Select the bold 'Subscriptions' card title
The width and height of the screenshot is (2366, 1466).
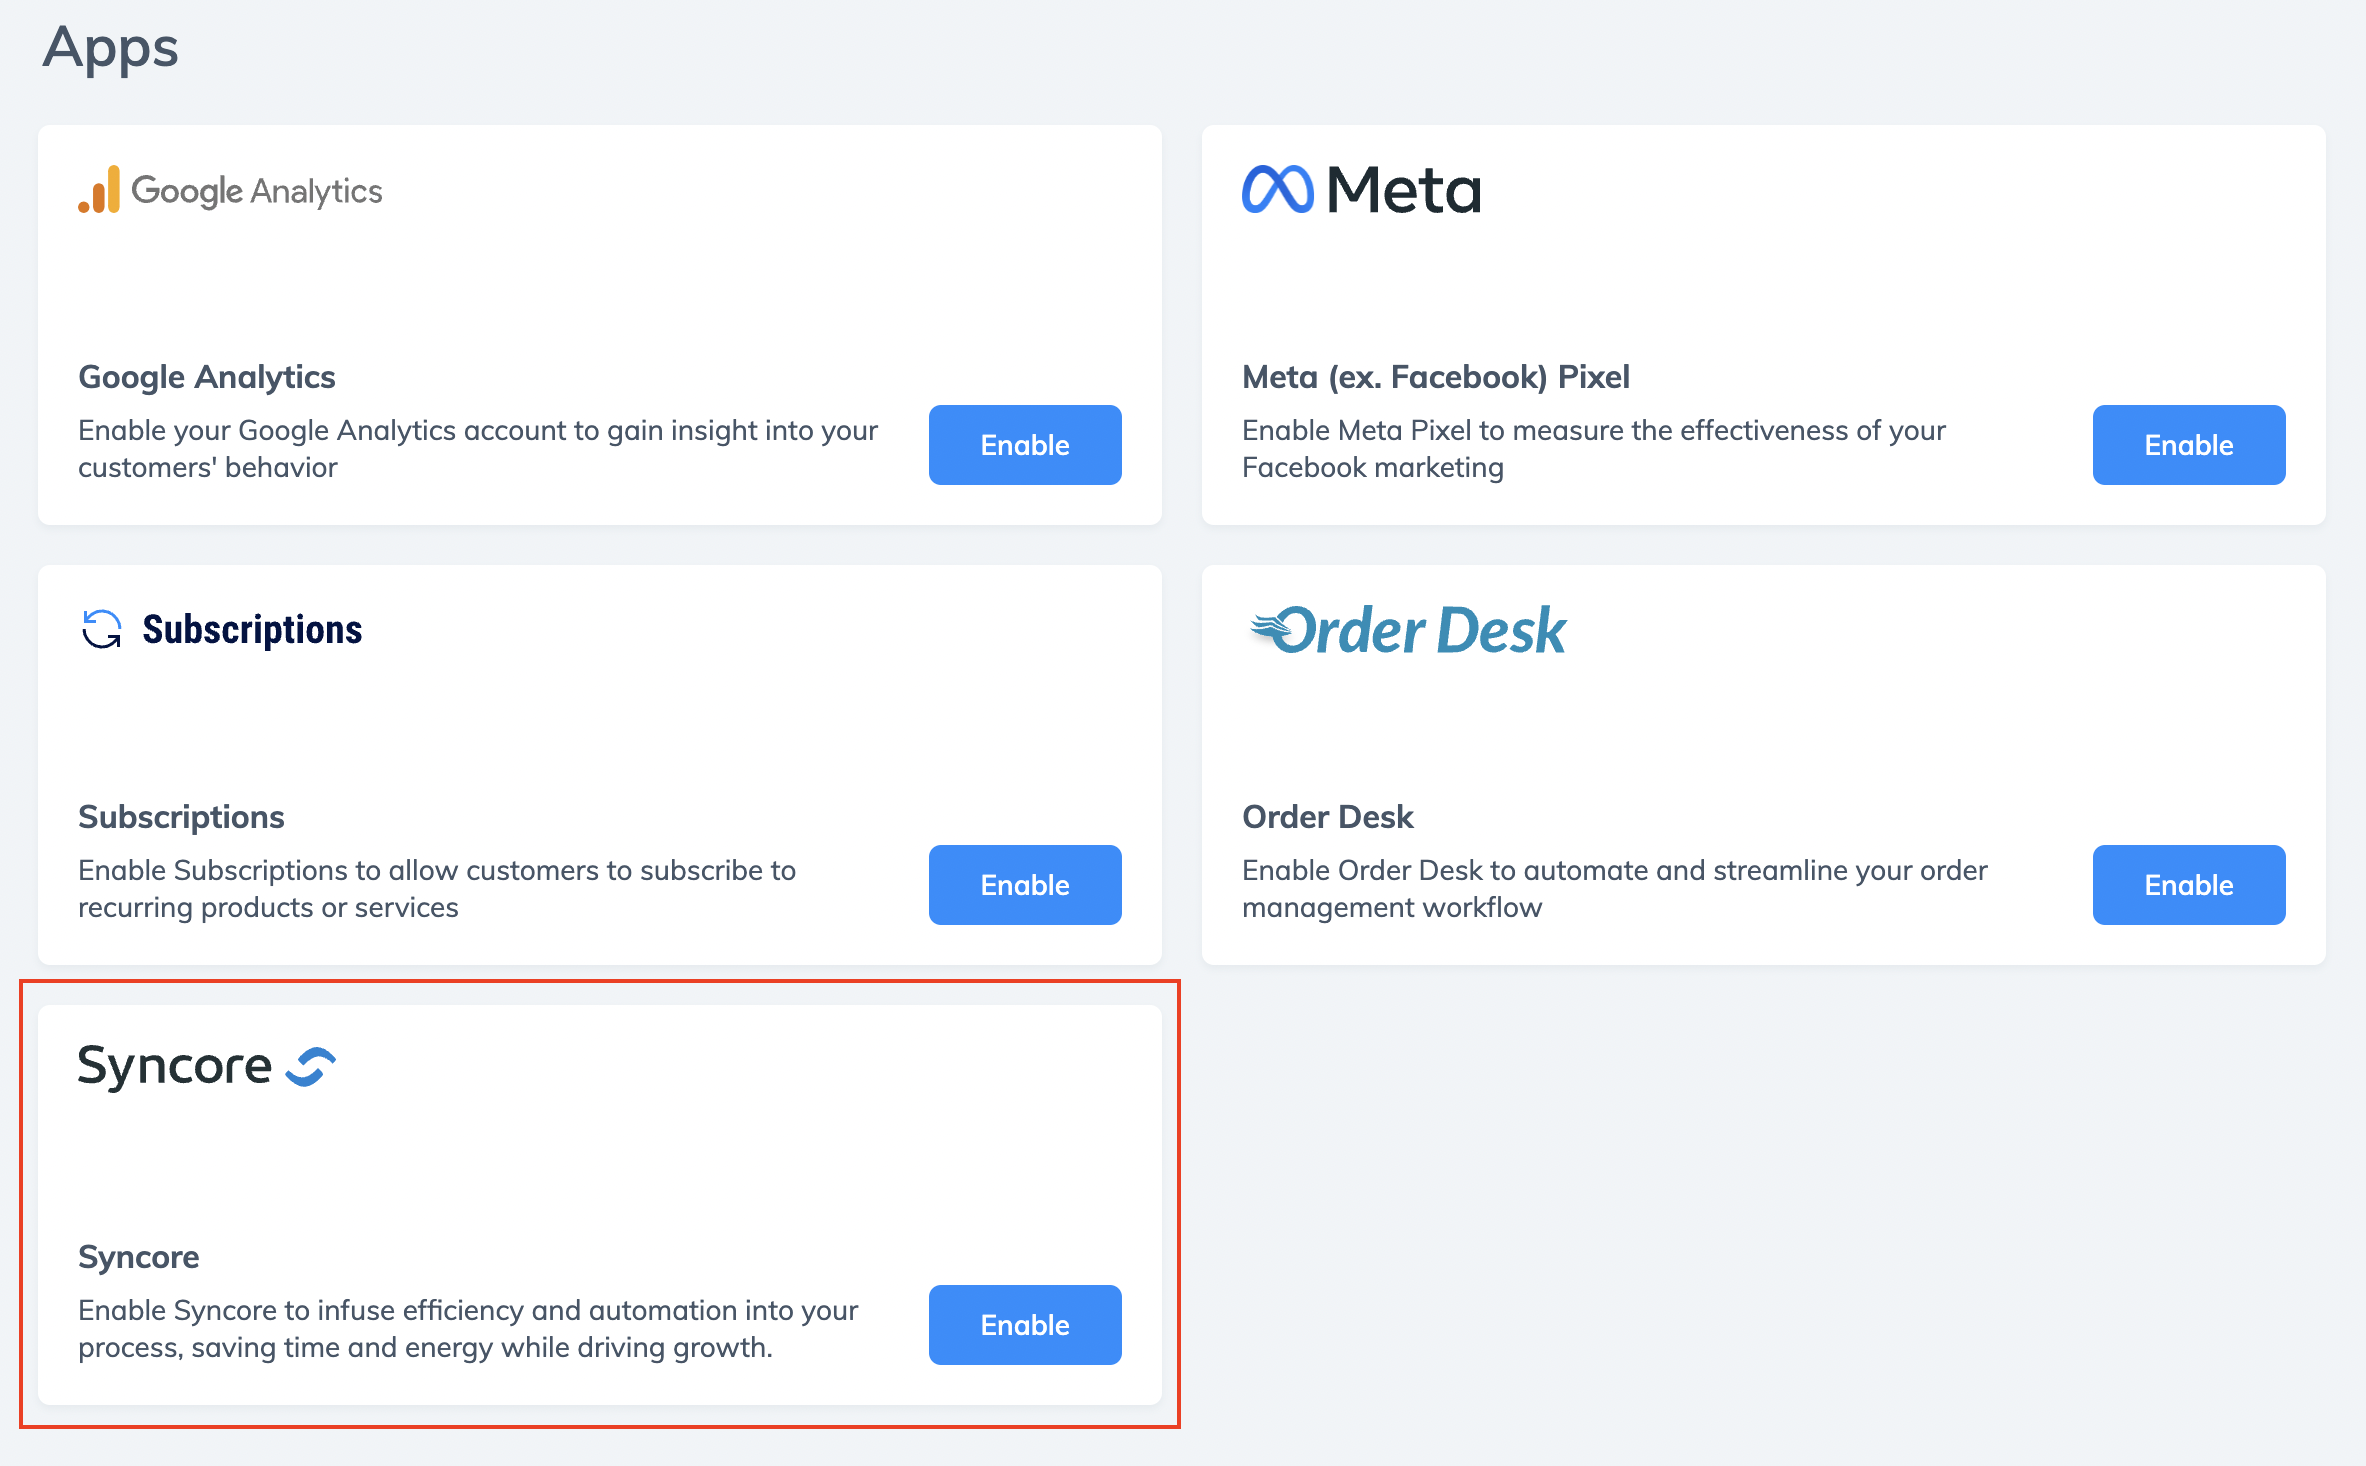tap(181, 817)
